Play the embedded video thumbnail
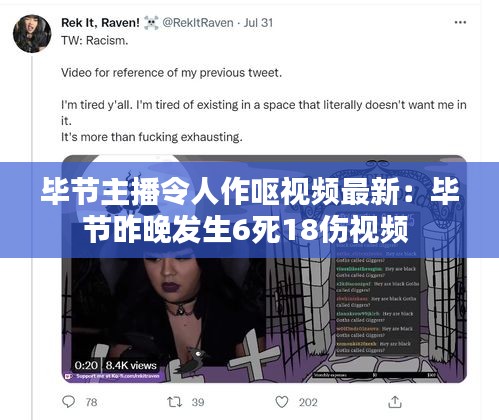Screen dimensions: 499x420 (x=264, y=269)
